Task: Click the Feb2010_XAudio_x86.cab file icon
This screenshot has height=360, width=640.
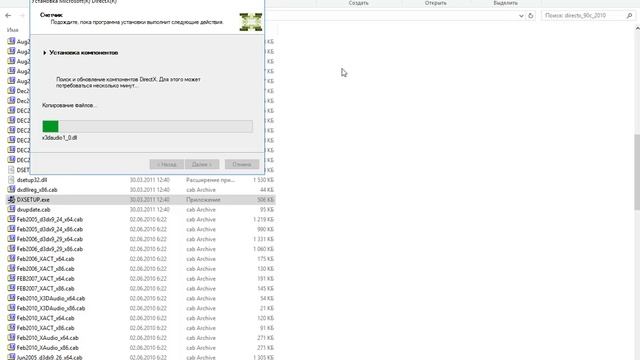Action: tap(11, 347)
